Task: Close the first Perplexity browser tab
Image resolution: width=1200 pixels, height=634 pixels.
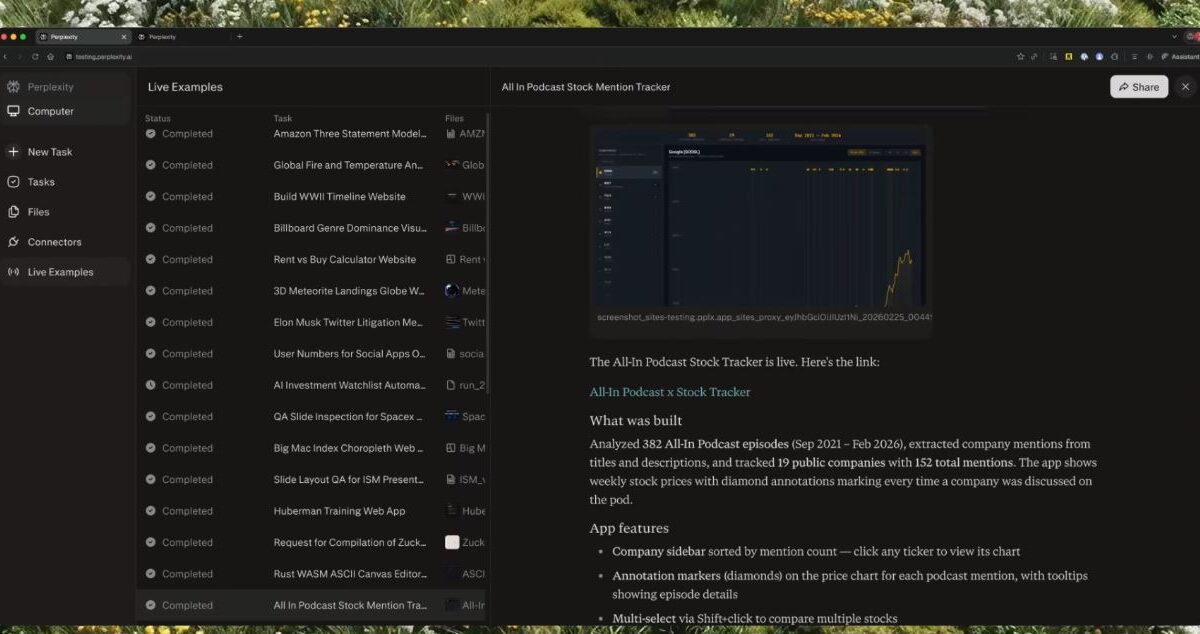Action: [124, 36]
